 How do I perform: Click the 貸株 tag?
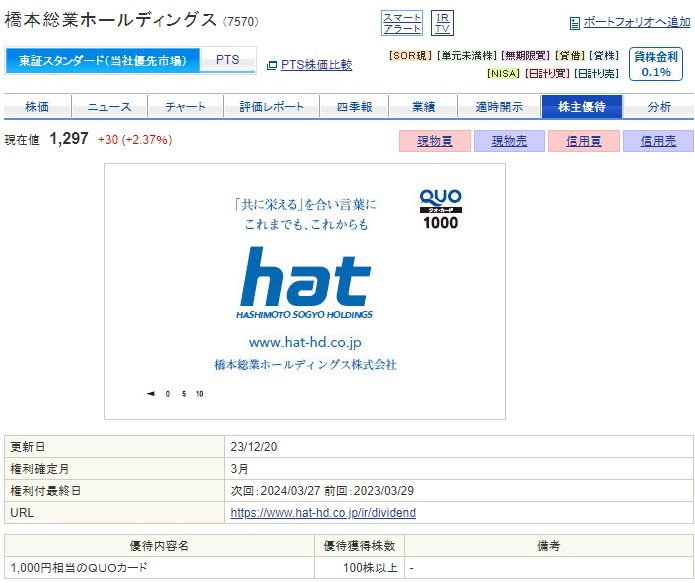[x=604, y=55]
